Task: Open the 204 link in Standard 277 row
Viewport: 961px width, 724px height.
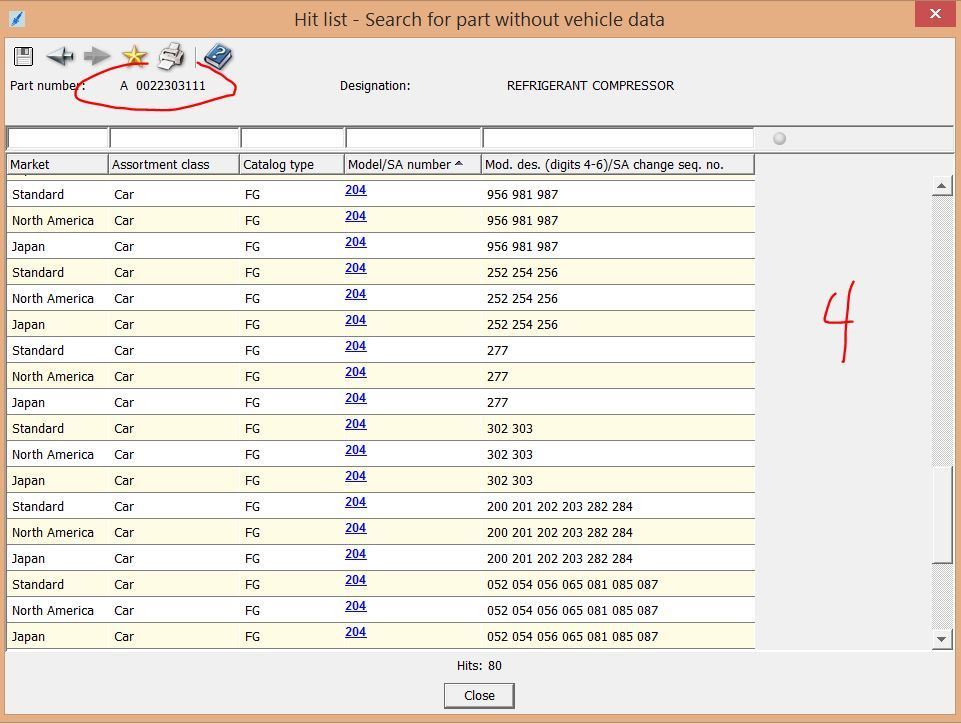Action: [355, 346]
